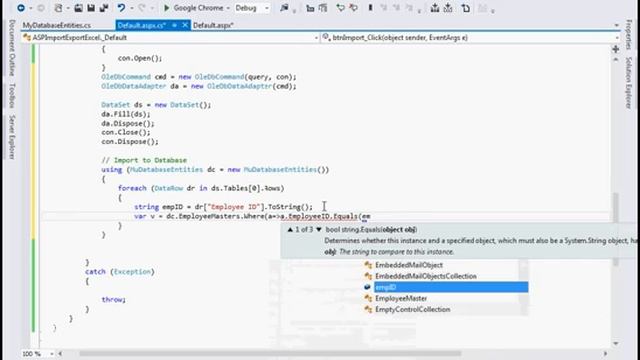Click the green bookmark arrow icon
Viewport: 640px width, 360px height.
coord(340,8)
